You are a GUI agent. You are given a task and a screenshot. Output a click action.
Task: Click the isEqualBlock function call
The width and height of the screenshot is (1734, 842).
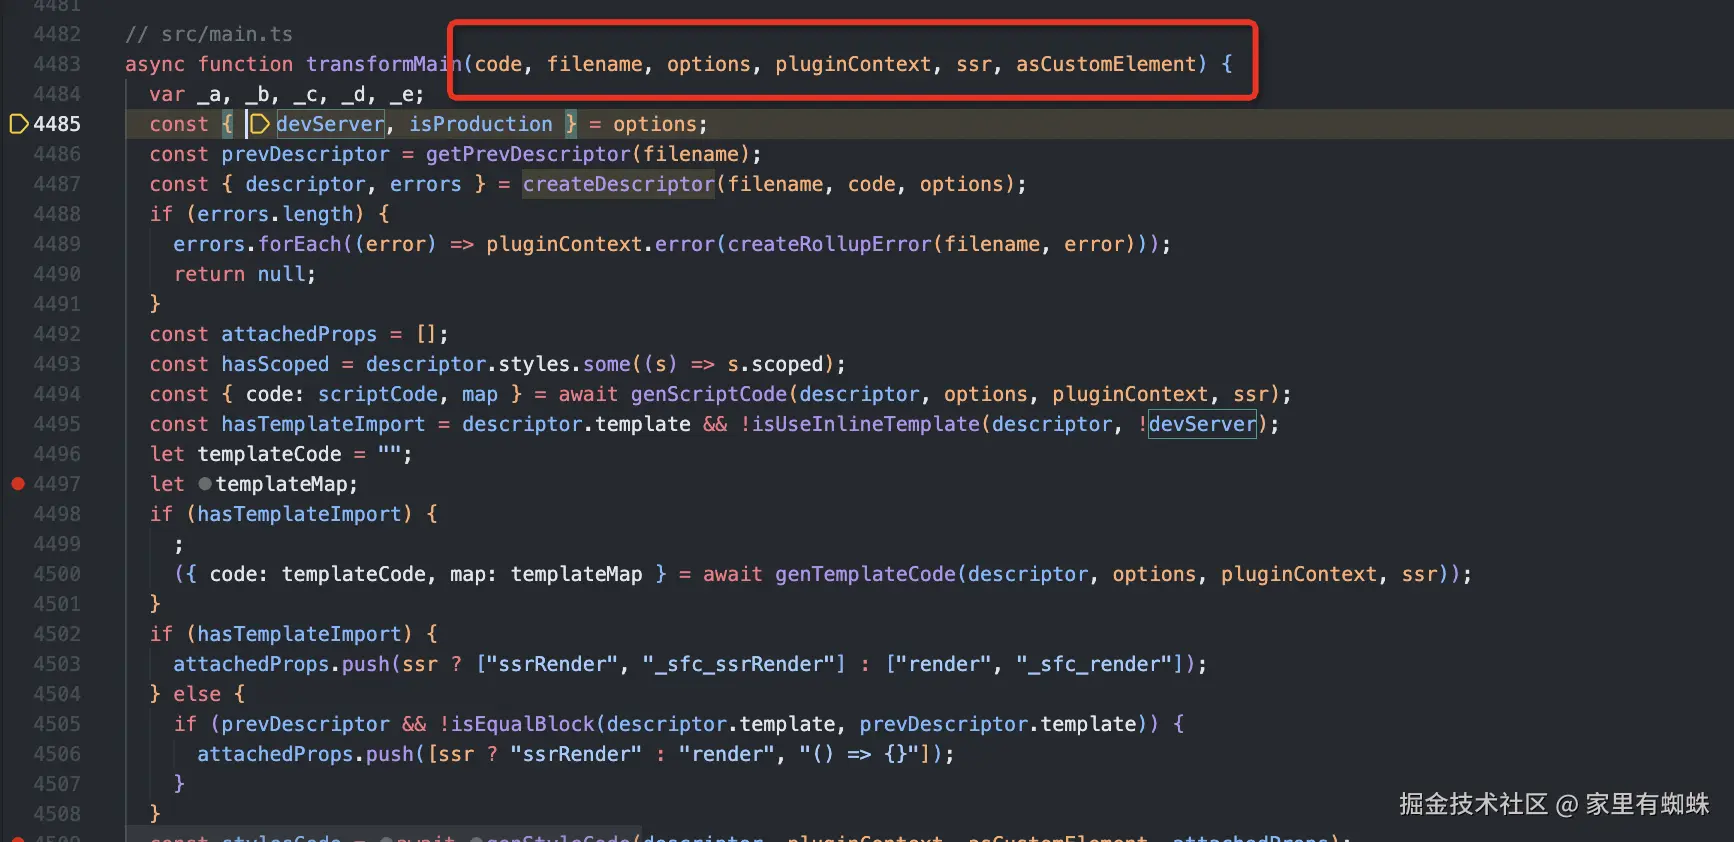(523, 724)
